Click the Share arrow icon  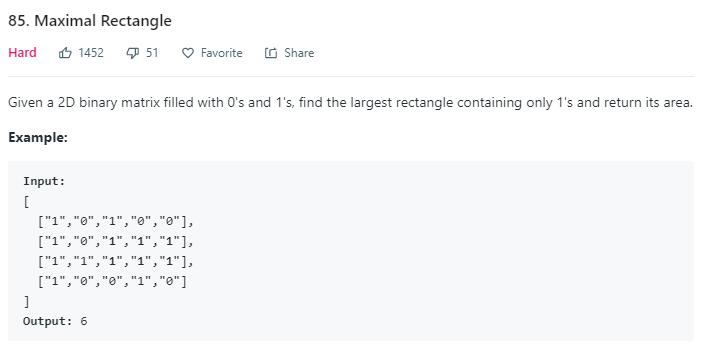tap(271, 53)
